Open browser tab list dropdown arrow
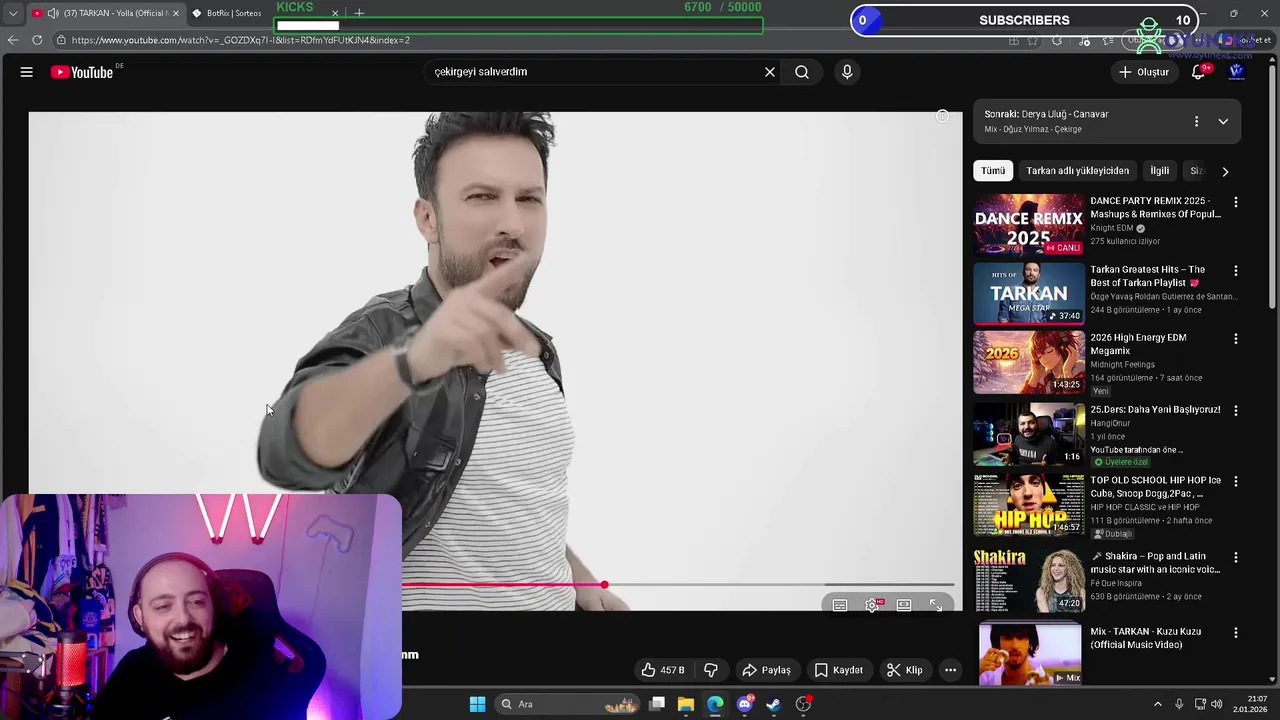The width and height of the screenshot is (1280, 720). (13, 13)
